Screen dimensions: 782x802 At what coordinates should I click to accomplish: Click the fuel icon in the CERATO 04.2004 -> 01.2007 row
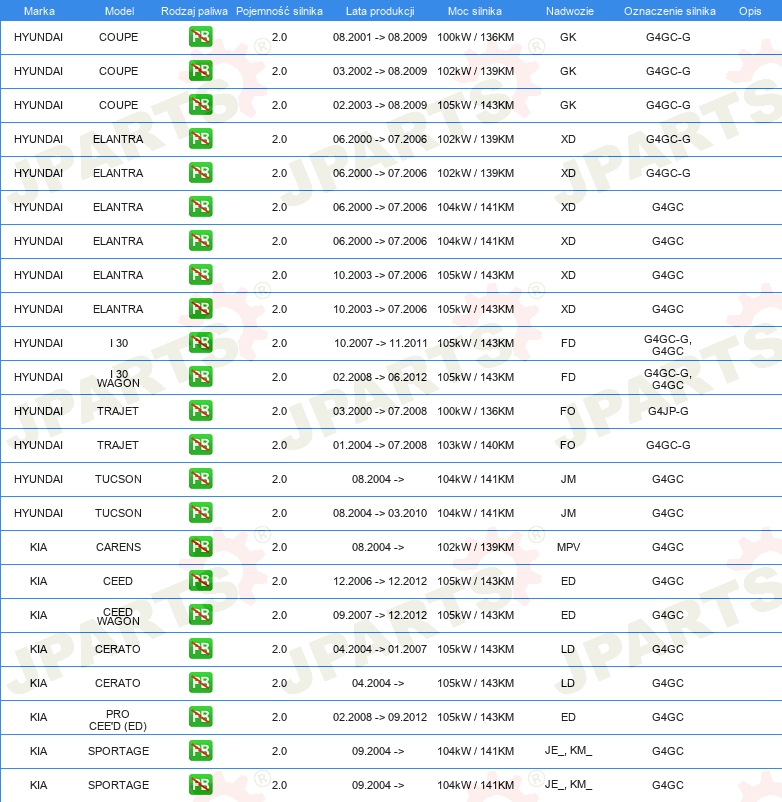200,649
